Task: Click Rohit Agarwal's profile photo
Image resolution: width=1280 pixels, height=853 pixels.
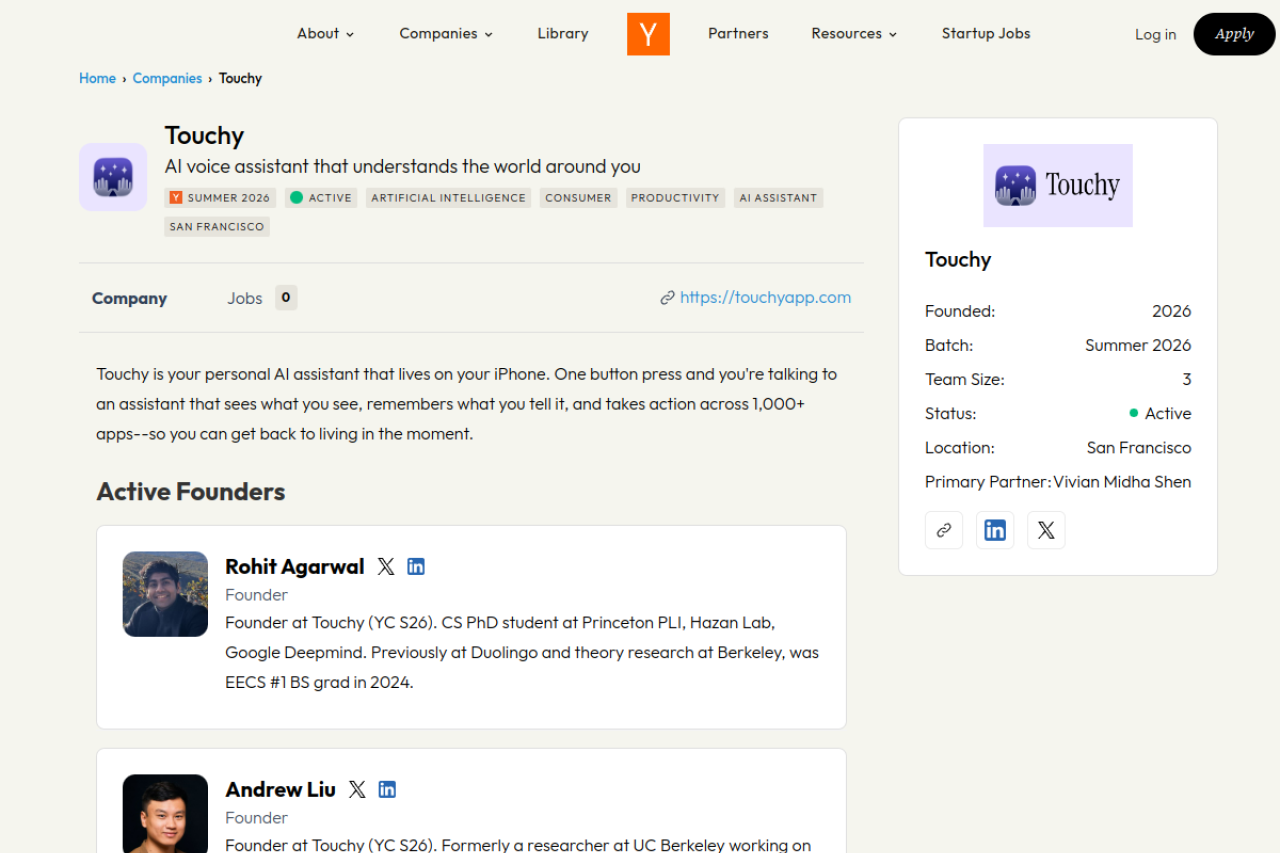Action: click(x=165, y=594)
